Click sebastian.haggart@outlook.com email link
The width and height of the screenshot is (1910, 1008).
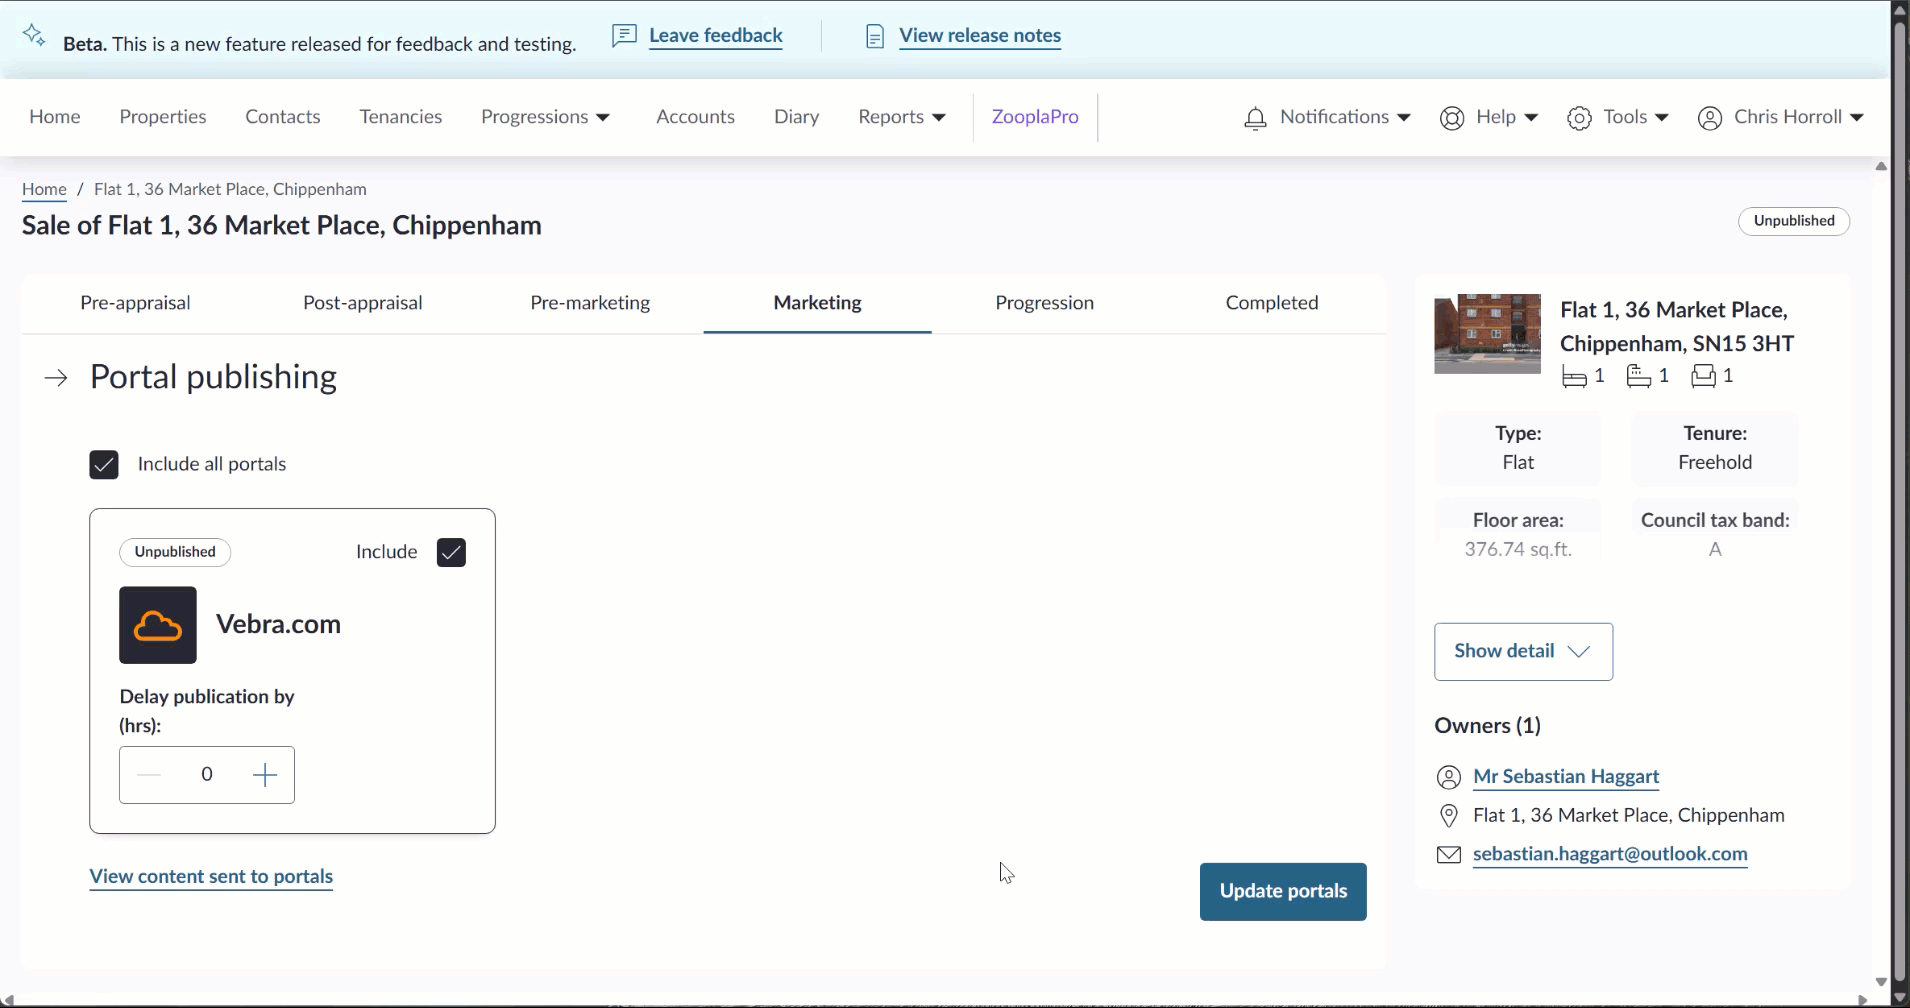(x=1610, y=854)
